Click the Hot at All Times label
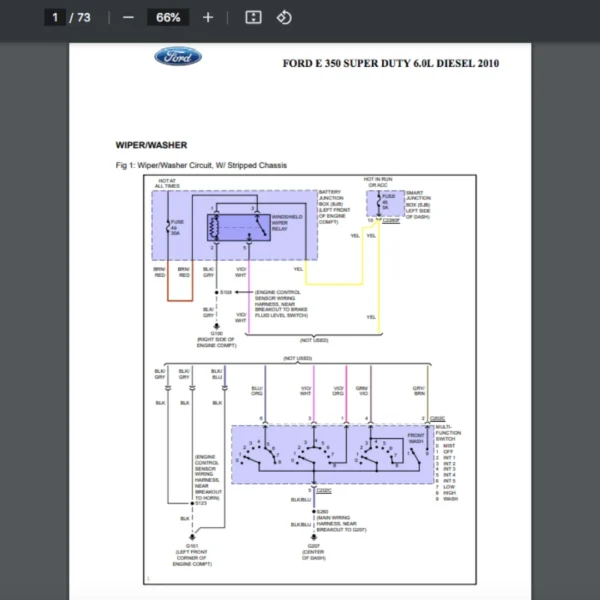This screenshot has width=600, height=600. pyautogui.click(x=168, y=183)
